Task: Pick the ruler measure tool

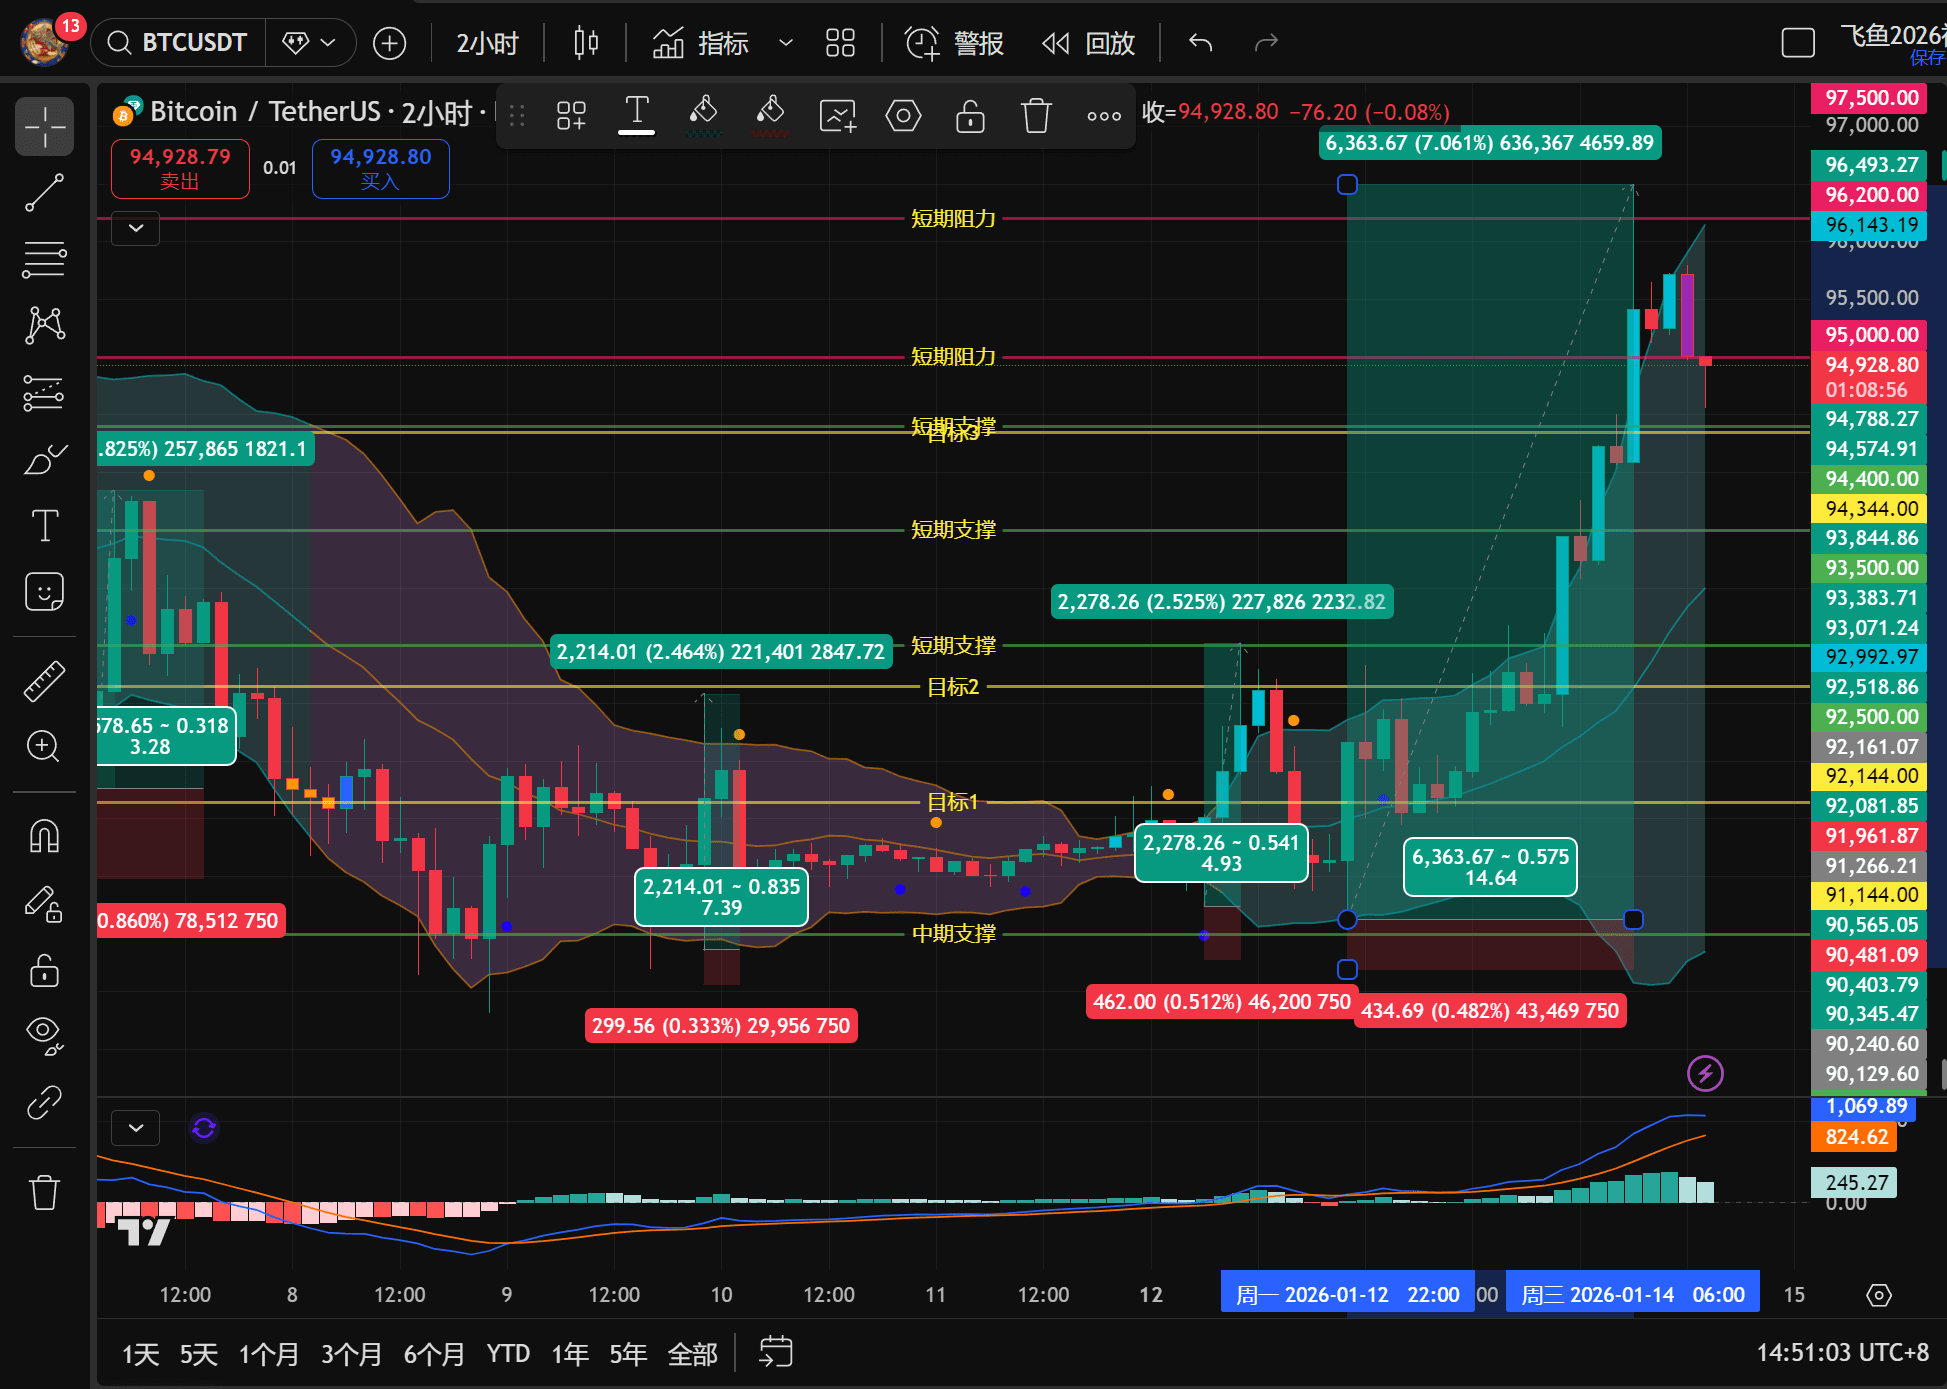Action: (x=44, y=680)
